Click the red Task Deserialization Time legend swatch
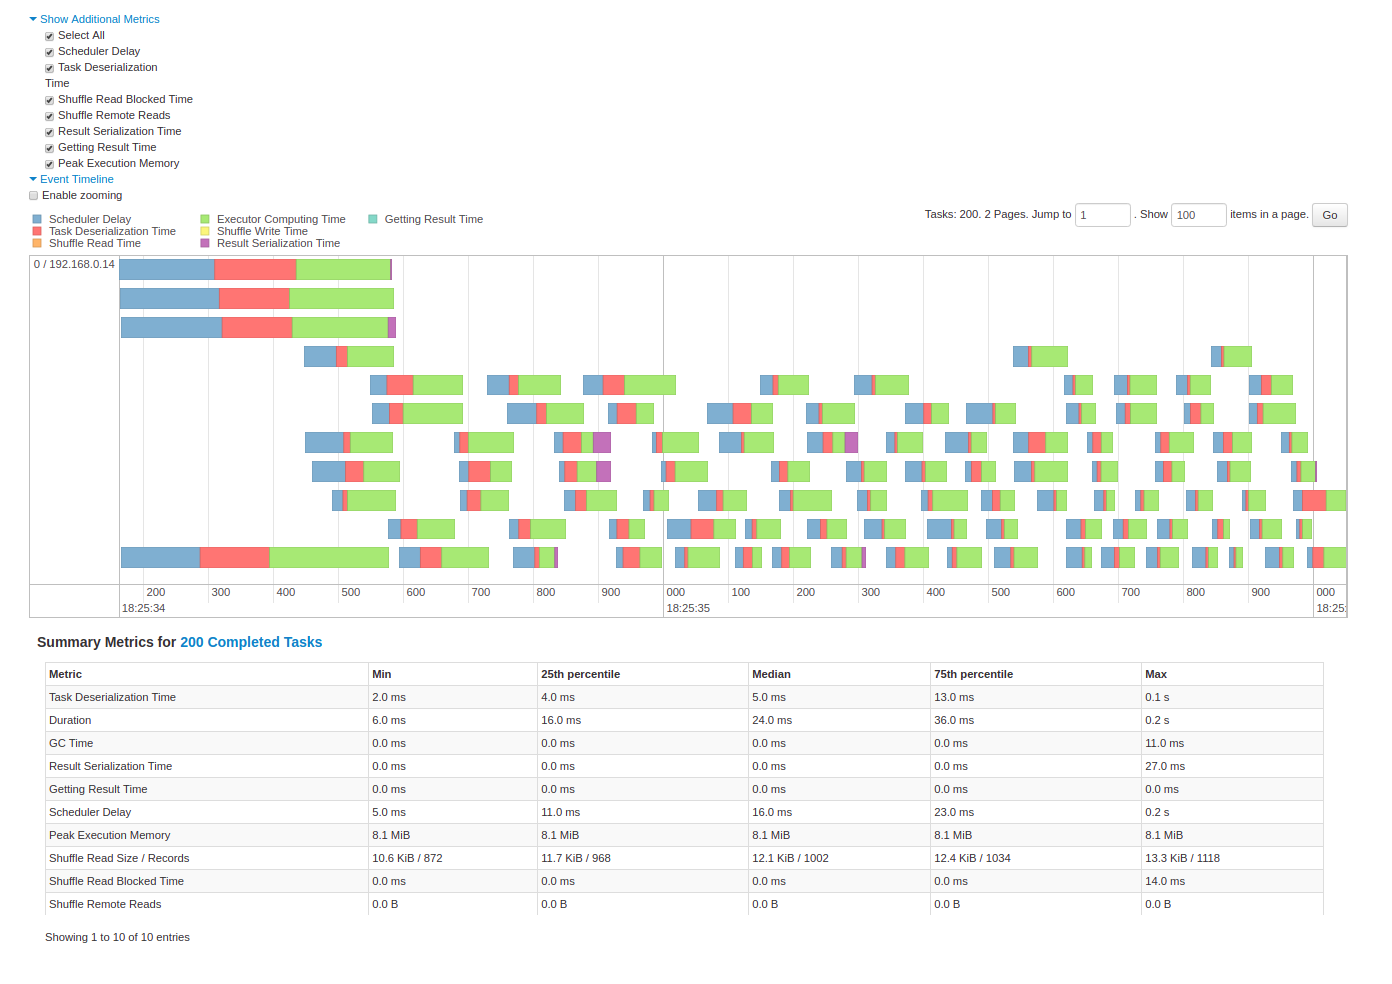Screen dimensions: 1392x984 [x=35, y=230]
